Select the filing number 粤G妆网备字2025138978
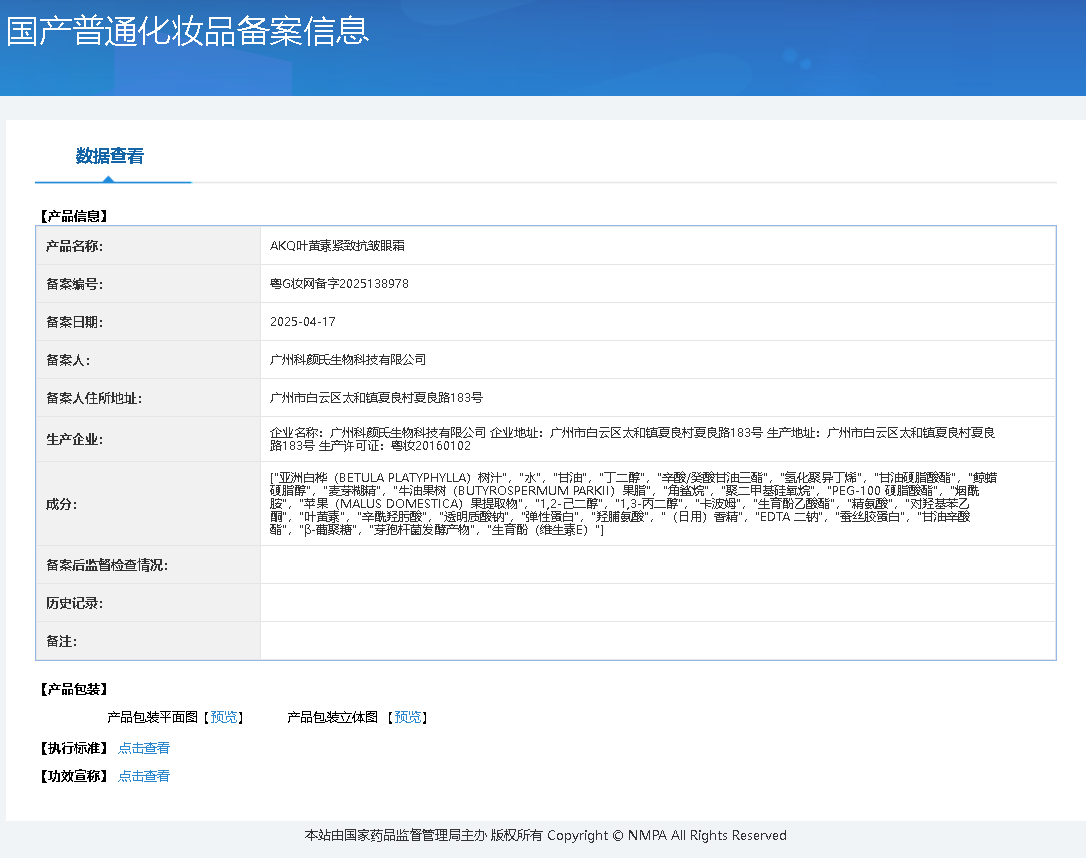The image size is (1086, 858). (340, 283)
